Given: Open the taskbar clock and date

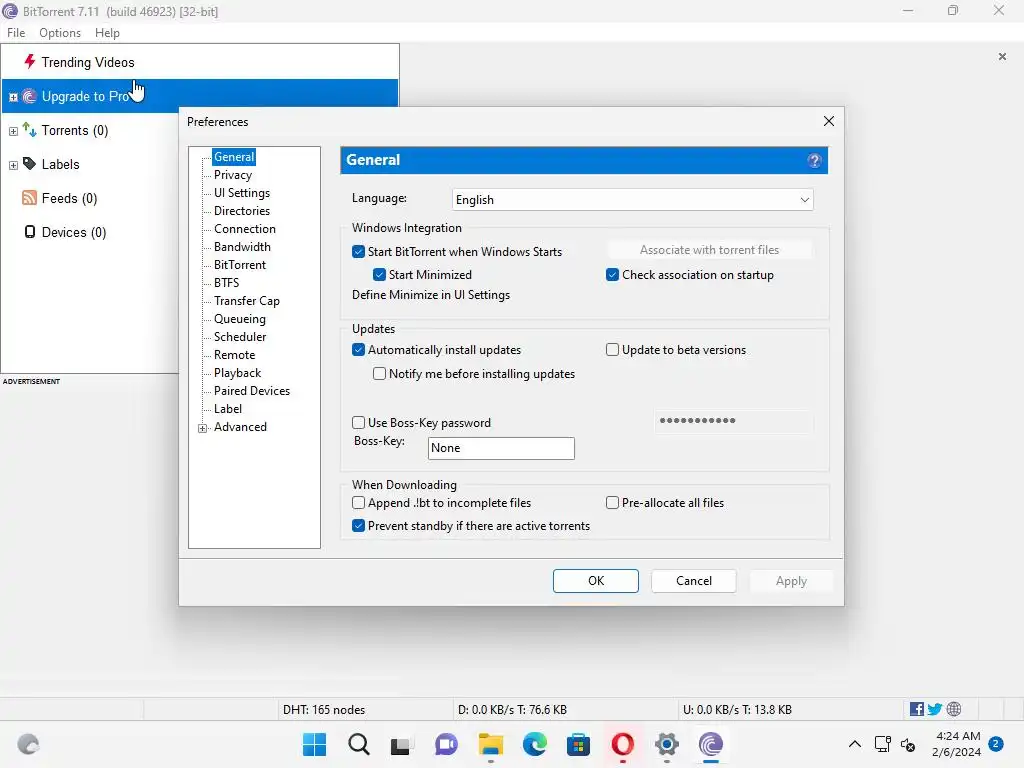Looking at the screenshot, I should (956, 744).
